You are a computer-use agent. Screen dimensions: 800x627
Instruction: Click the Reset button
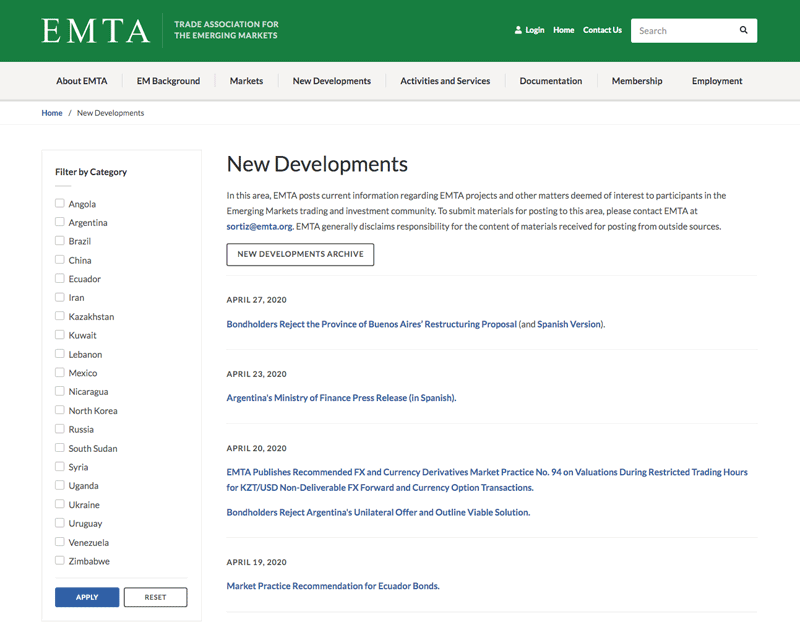pyautogui.click(x=155, y=597)
